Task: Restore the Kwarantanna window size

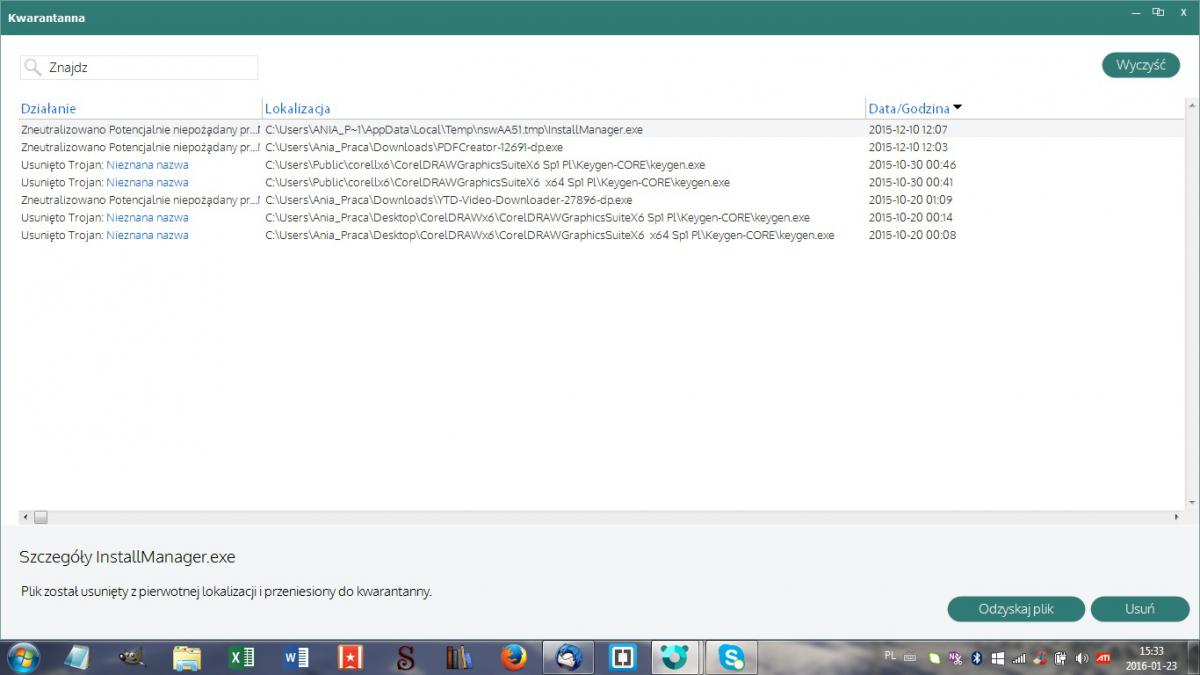Action: tap(1158, 12)
